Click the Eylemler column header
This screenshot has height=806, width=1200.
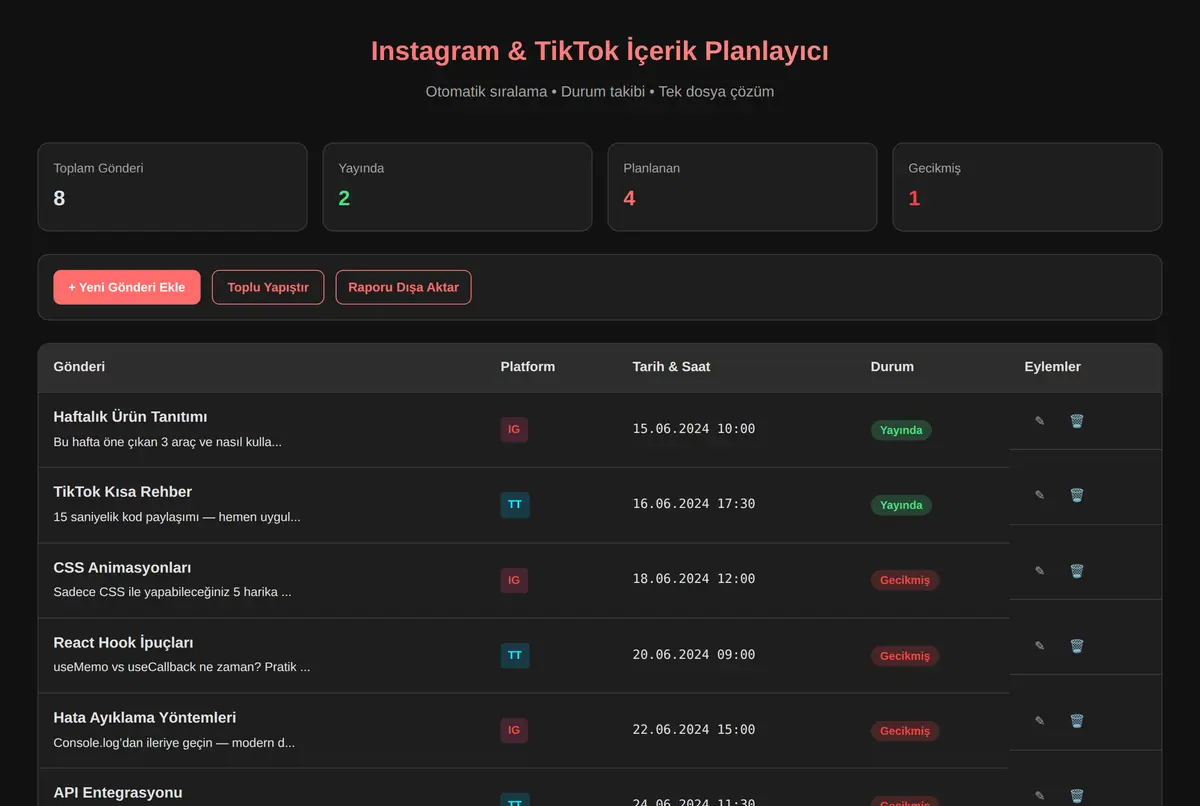[1052, 367]
